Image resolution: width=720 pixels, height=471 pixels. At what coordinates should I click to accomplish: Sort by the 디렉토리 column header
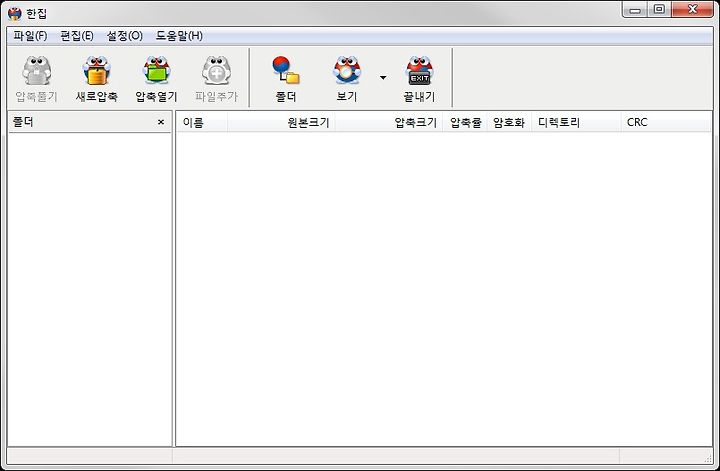pos(576,123)
